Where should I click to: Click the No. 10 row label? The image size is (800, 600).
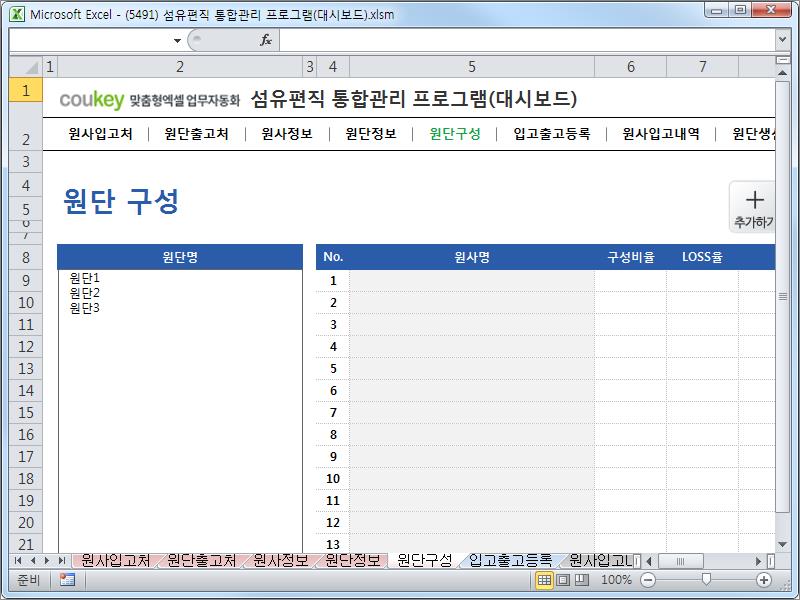click(x=333, y=479)
